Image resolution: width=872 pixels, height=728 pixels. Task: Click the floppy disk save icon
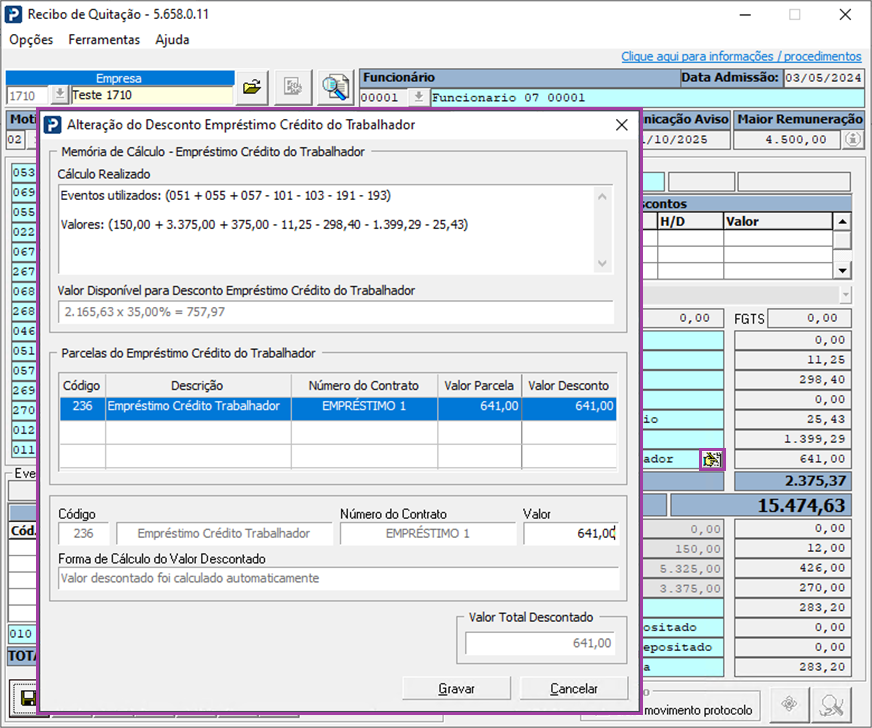point(24,698)
